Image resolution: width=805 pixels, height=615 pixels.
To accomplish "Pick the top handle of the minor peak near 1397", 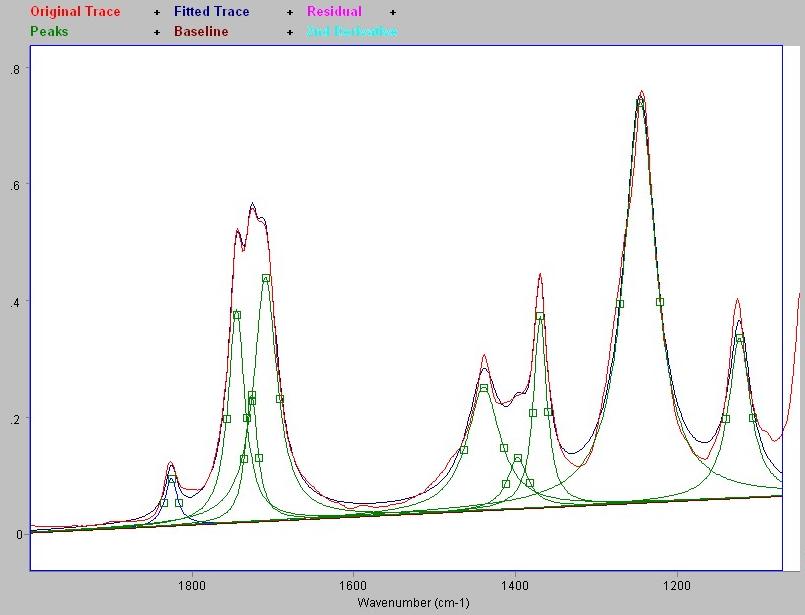I will pyautogui.click(x=518, y=458).
